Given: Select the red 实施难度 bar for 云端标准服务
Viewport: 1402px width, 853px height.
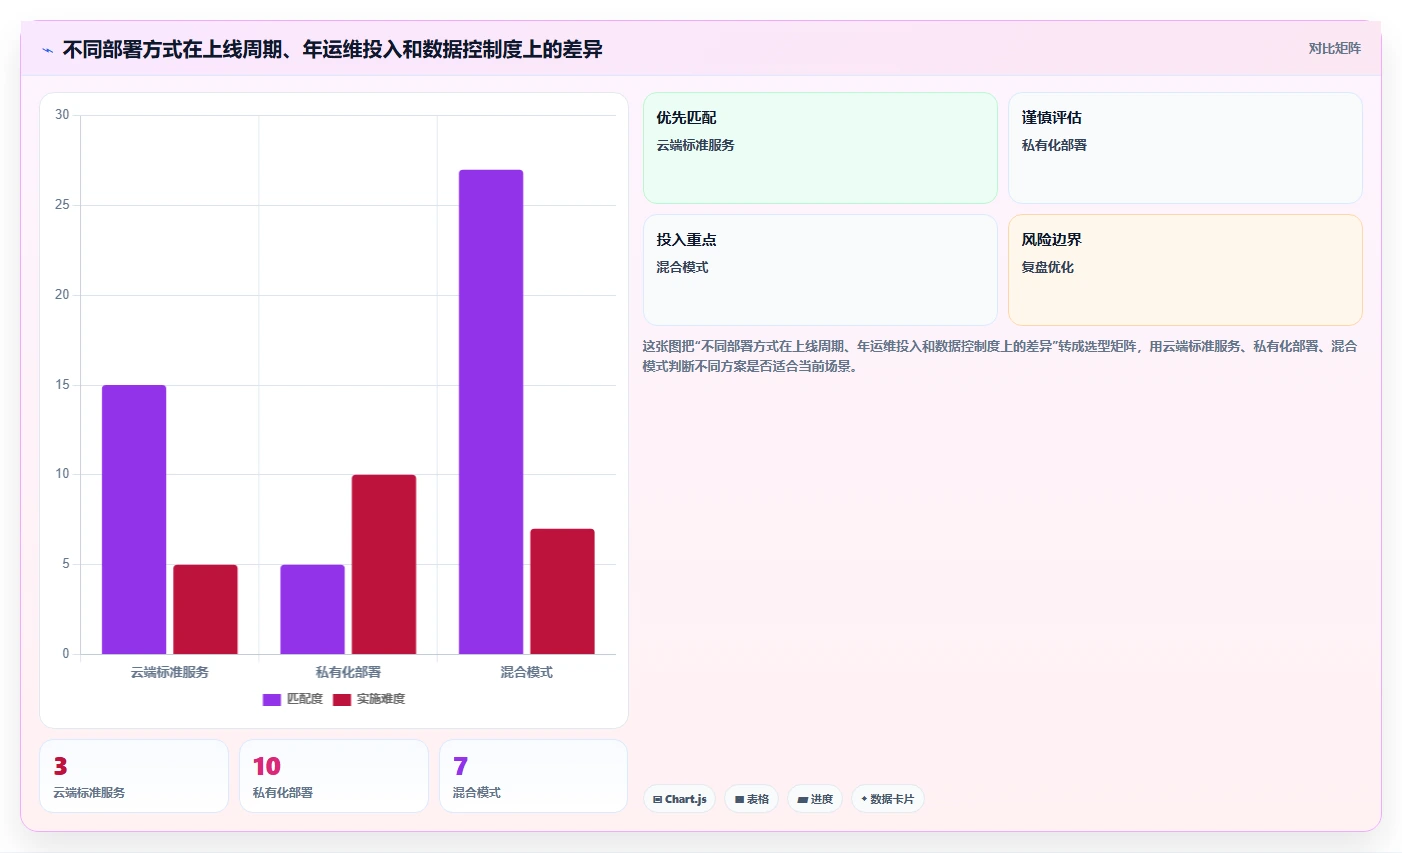Looking at the screenshot, I should point(205,610).
